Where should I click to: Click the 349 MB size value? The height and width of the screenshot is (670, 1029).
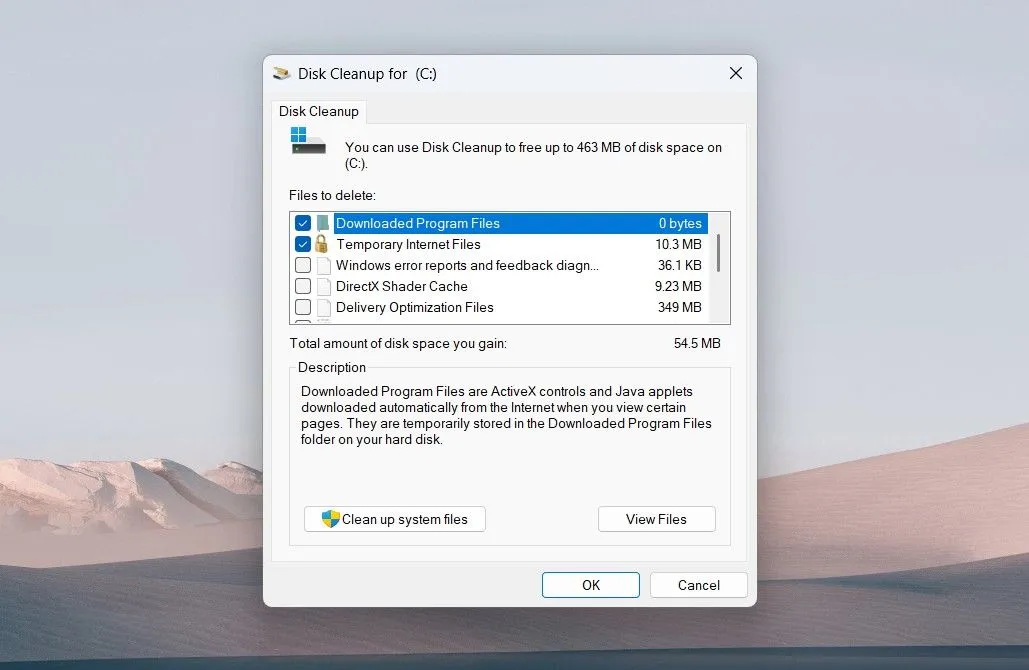(680, 307)
